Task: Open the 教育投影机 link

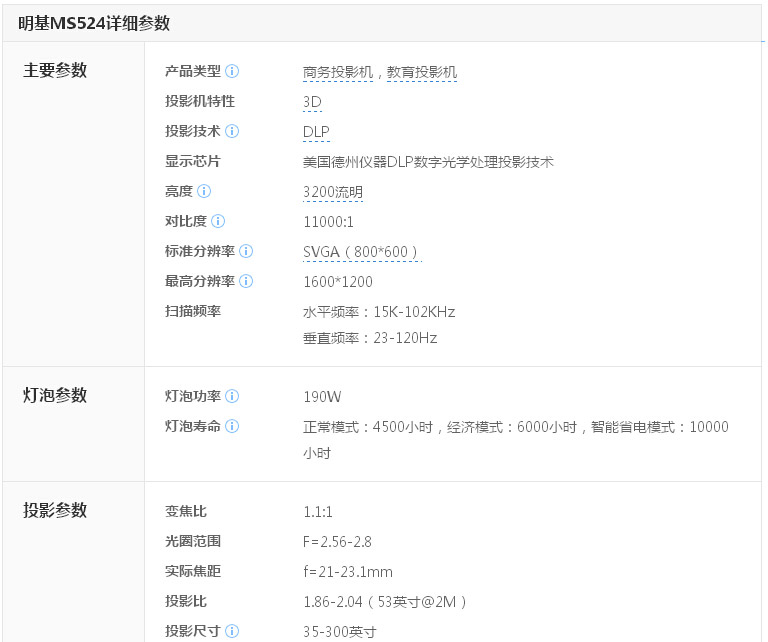Action: [x=422, y=72]
